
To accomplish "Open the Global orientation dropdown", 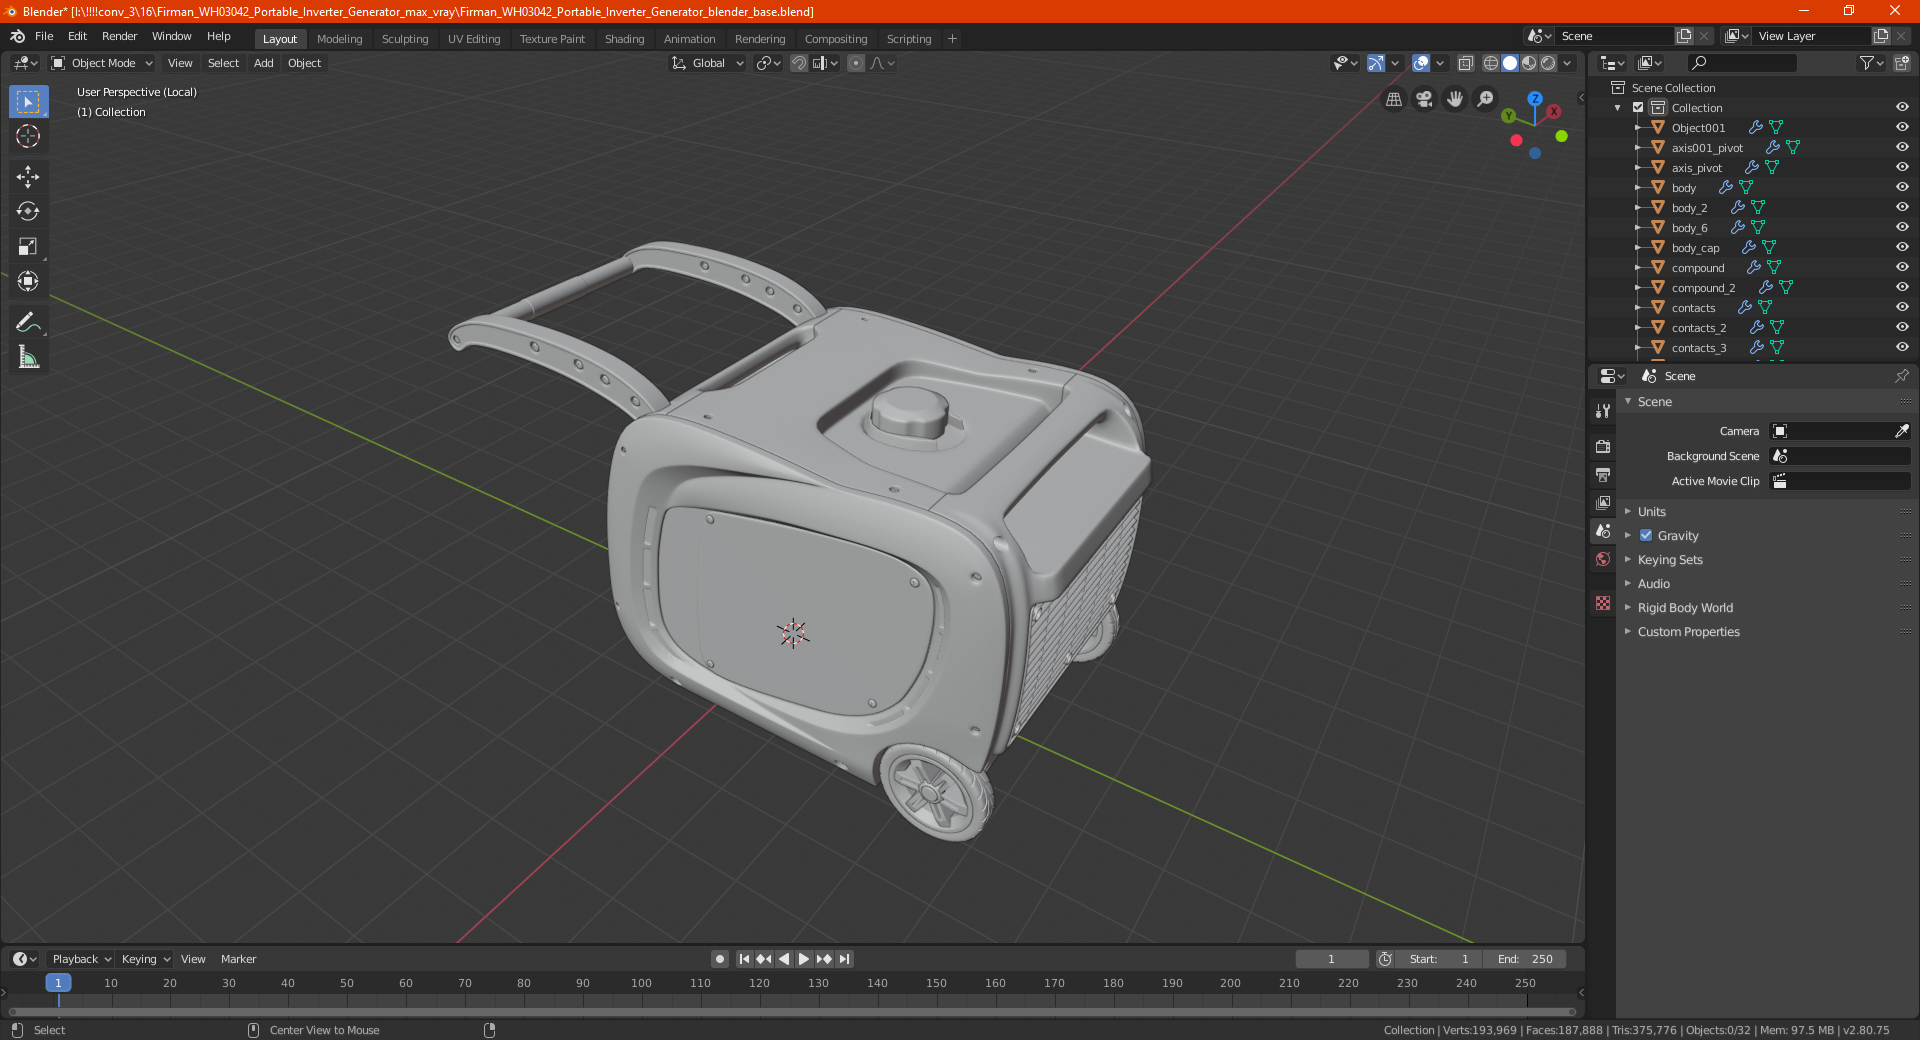I will pyautogui.click(x=708, y=63).
